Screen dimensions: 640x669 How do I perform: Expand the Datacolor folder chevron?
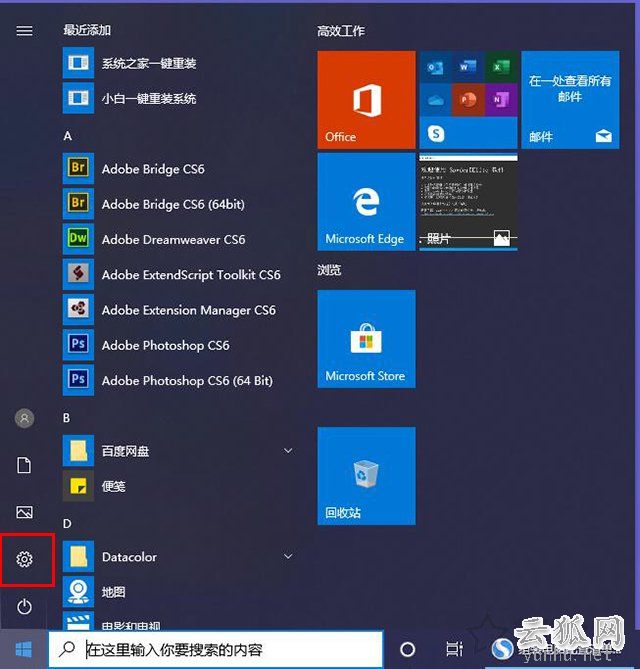pyautogui.click(x=288, y=556)
